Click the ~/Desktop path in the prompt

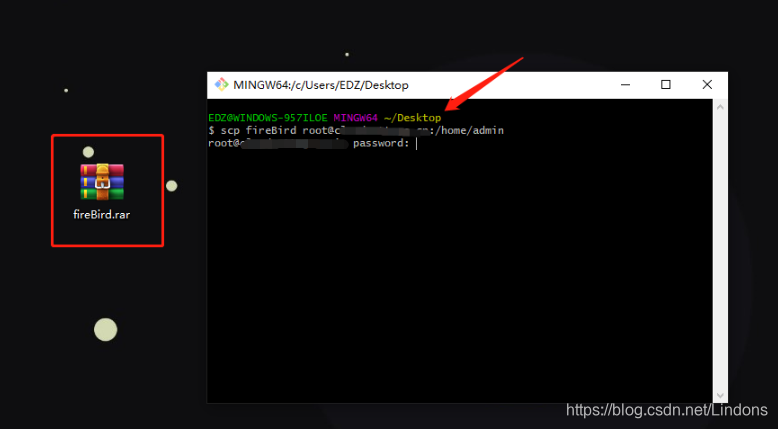[412, 118]
